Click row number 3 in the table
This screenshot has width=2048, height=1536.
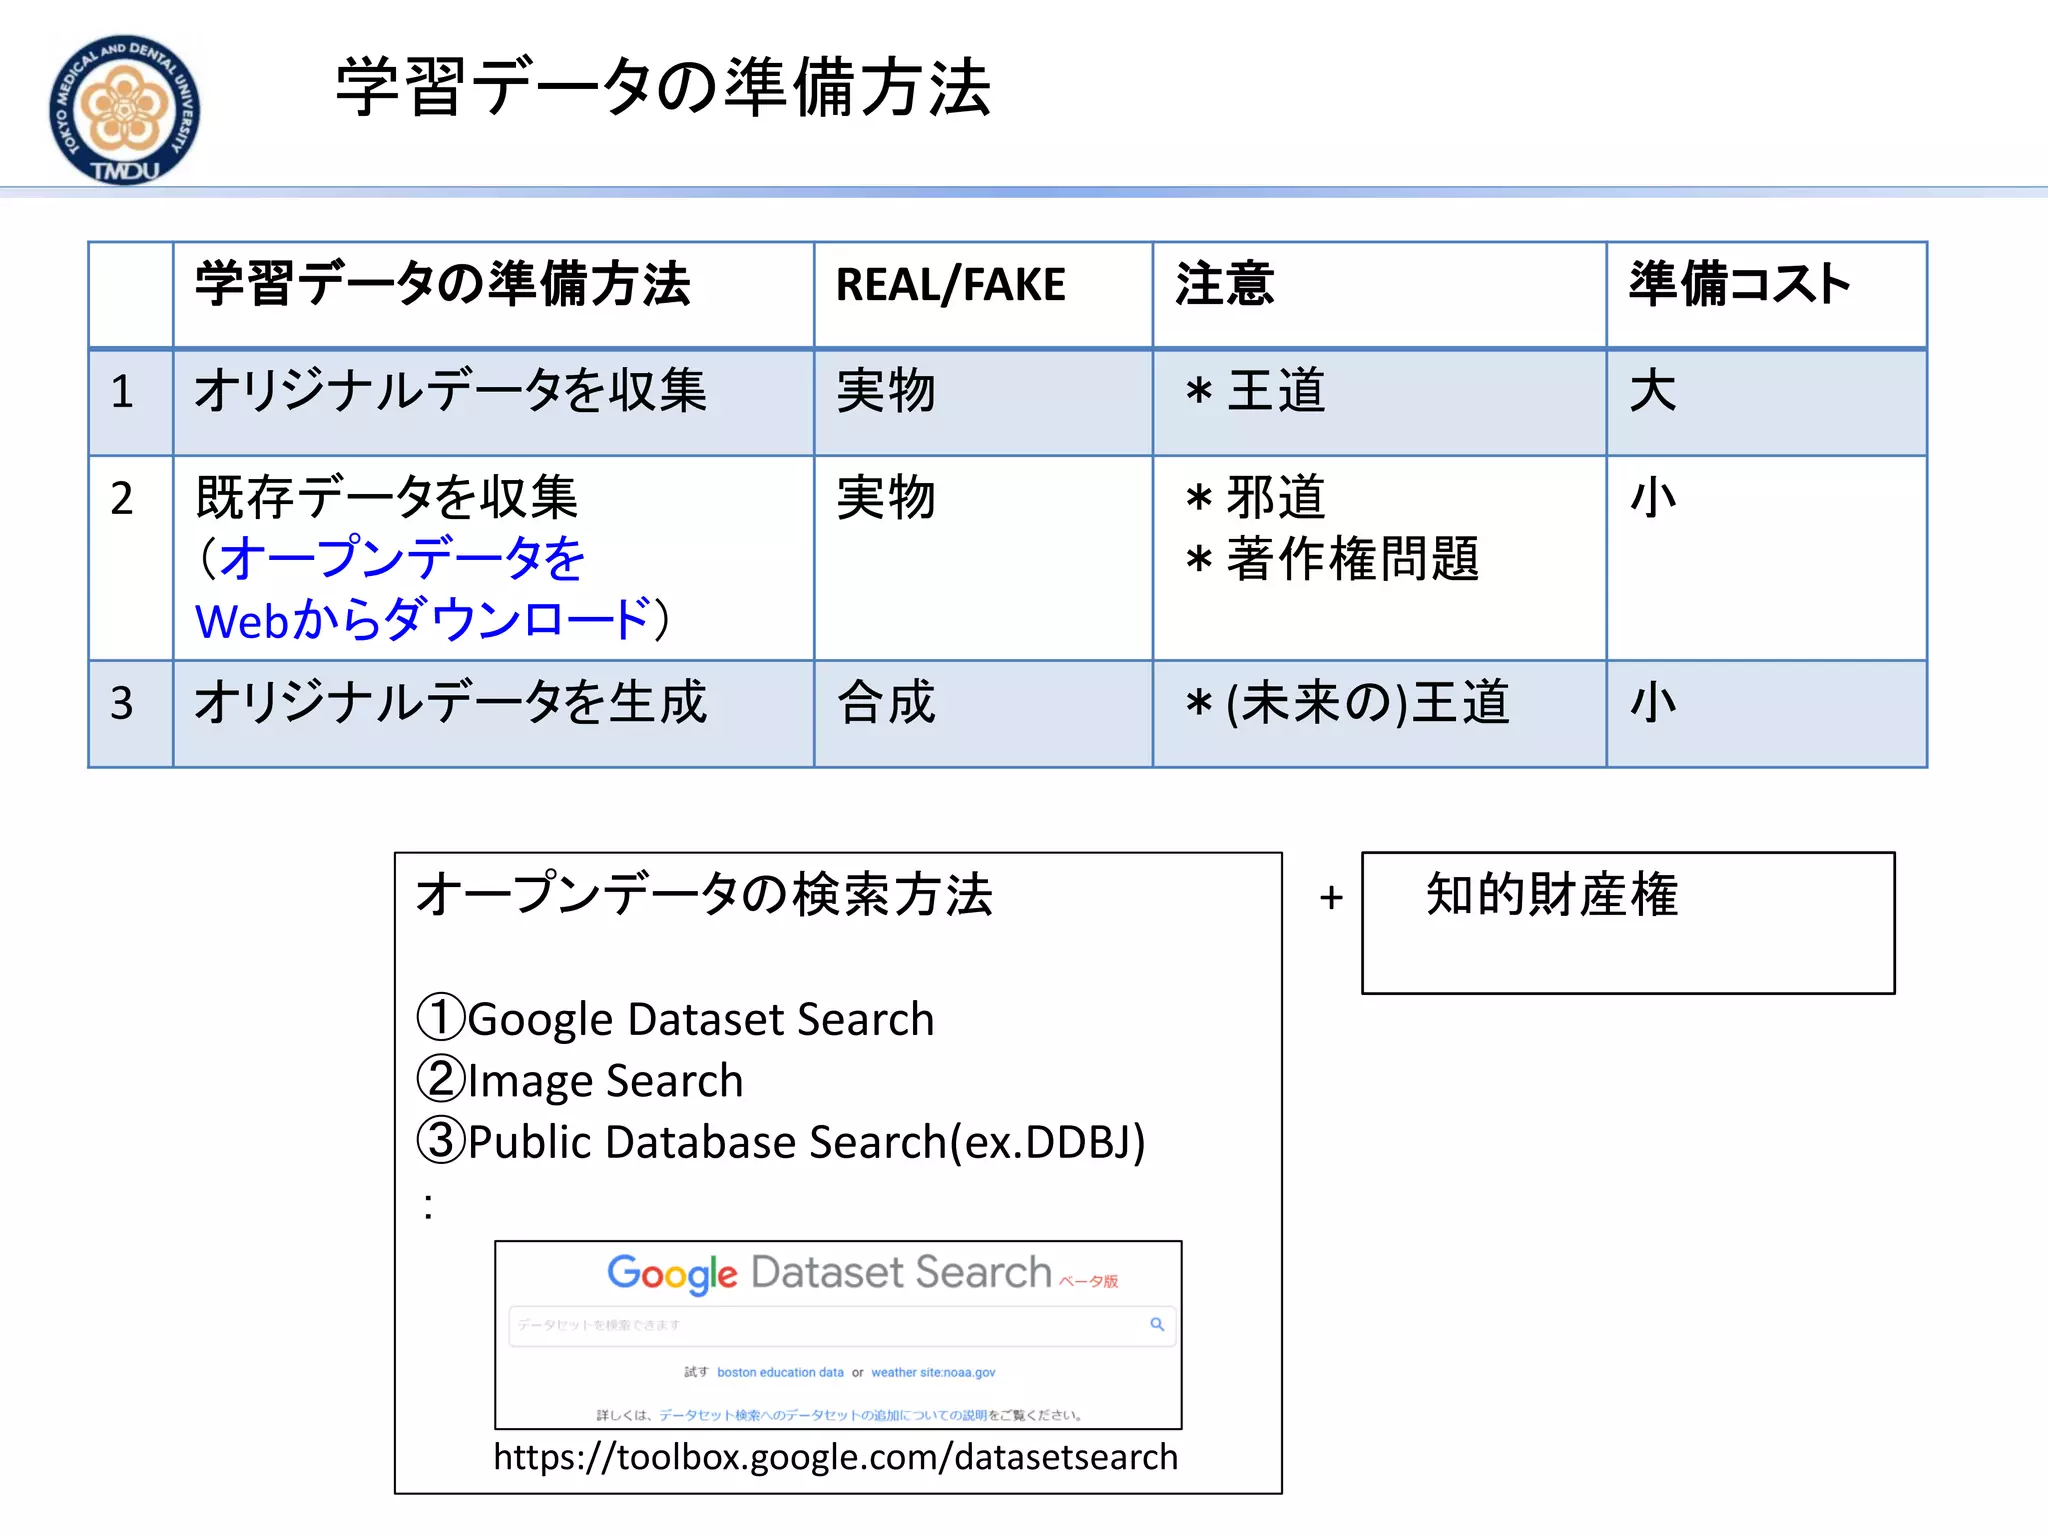[x=122, y=703]
